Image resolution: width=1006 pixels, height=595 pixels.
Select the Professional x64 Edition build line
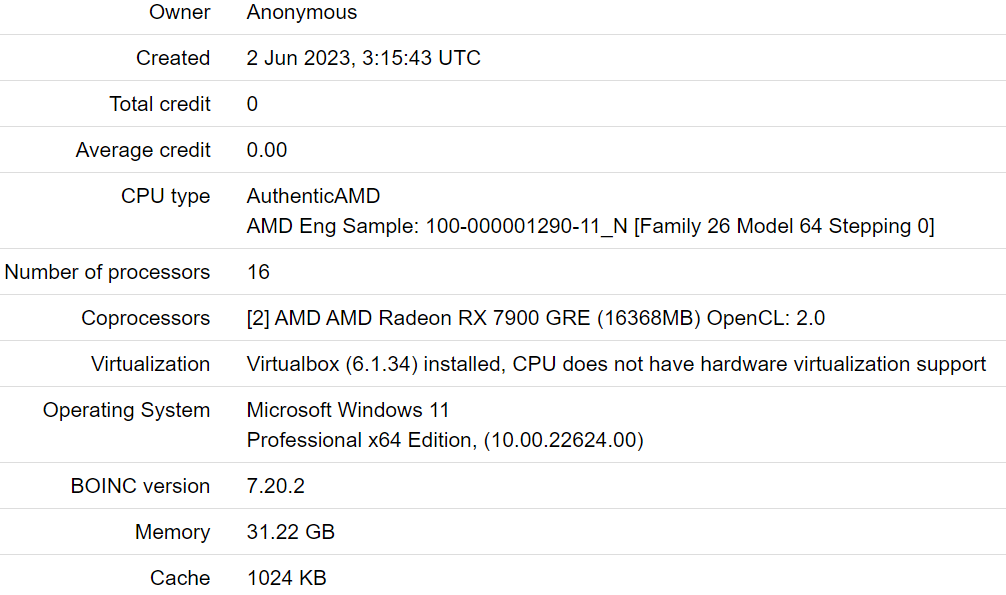click(x=445, y=440)
